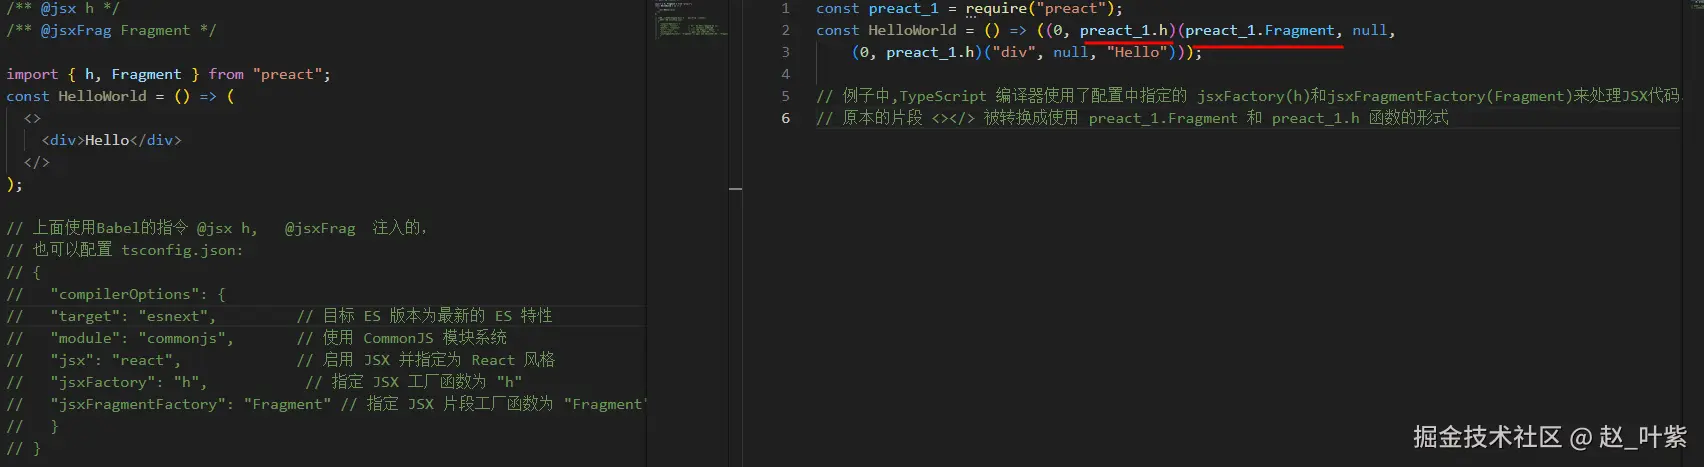Click the "preact" string in the import line
Screen dimensions: 1704x467
[x=288, y=74]
